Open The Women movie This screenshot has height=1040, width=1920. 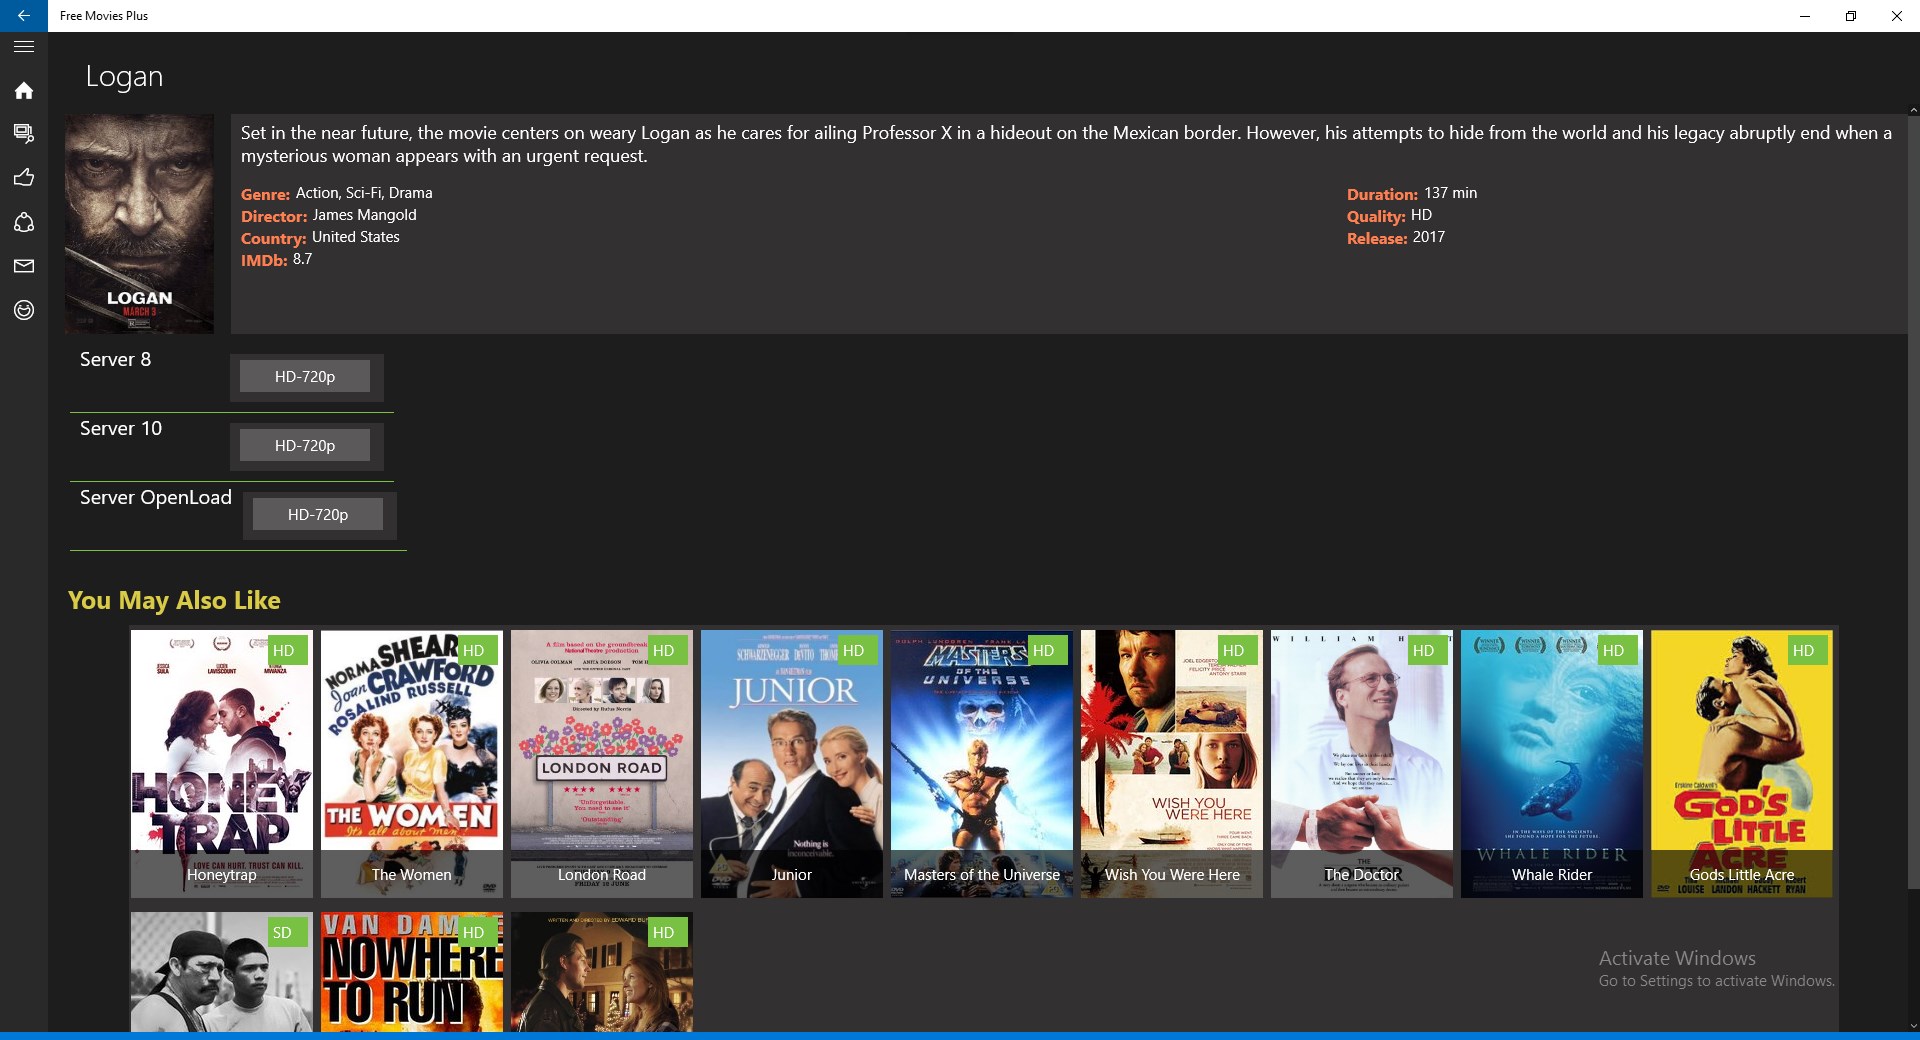[x=412, y=763]
